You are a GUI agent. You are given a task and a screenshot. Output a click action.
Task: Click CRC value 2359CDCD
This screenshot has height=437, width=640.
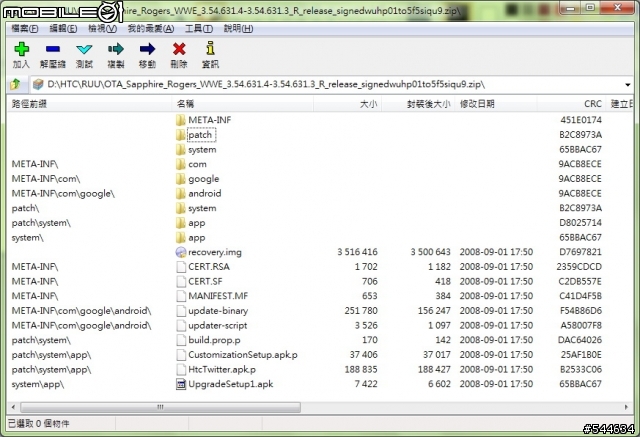(579, 267)
